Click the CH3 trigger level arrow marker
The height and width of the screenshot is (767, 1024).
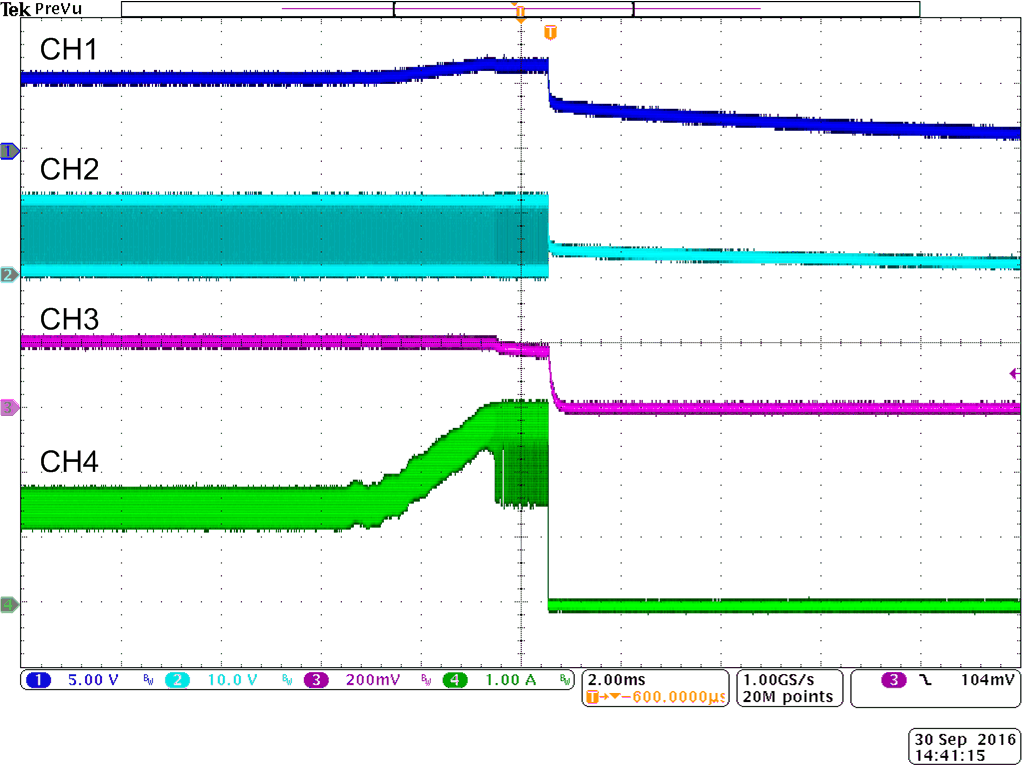[x=1014, y=372]
